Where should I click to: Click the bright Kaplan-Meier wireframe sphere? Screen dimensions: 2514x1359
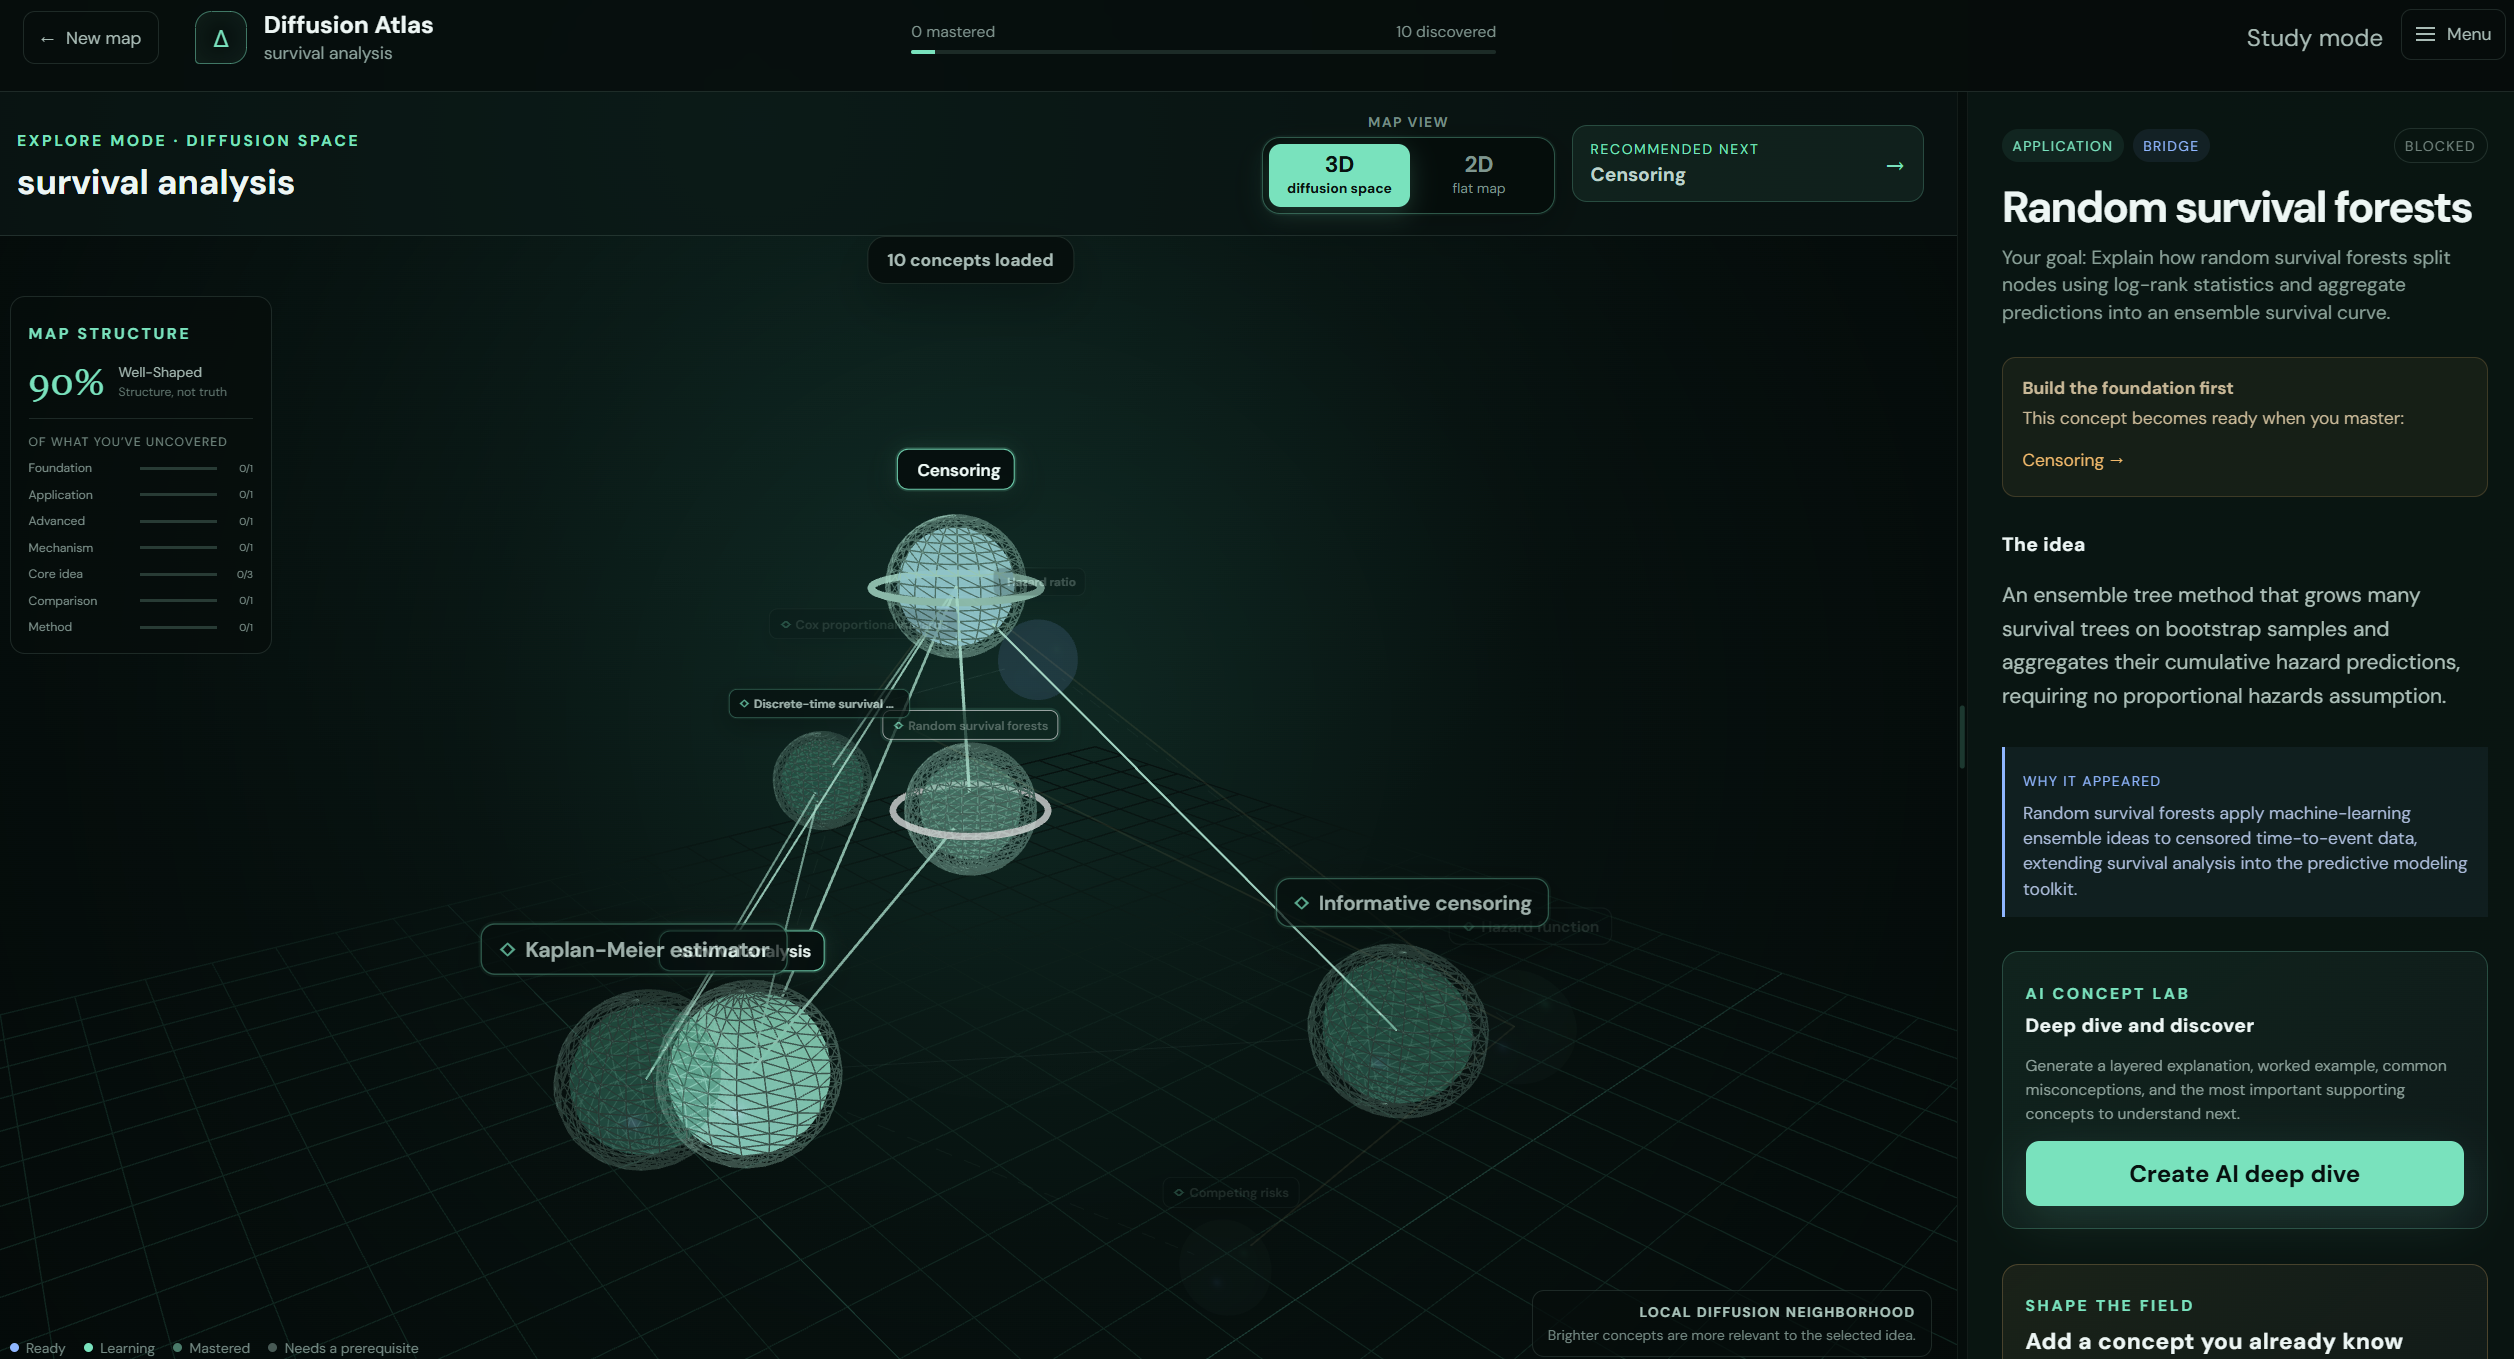(x=750, y=1075)
